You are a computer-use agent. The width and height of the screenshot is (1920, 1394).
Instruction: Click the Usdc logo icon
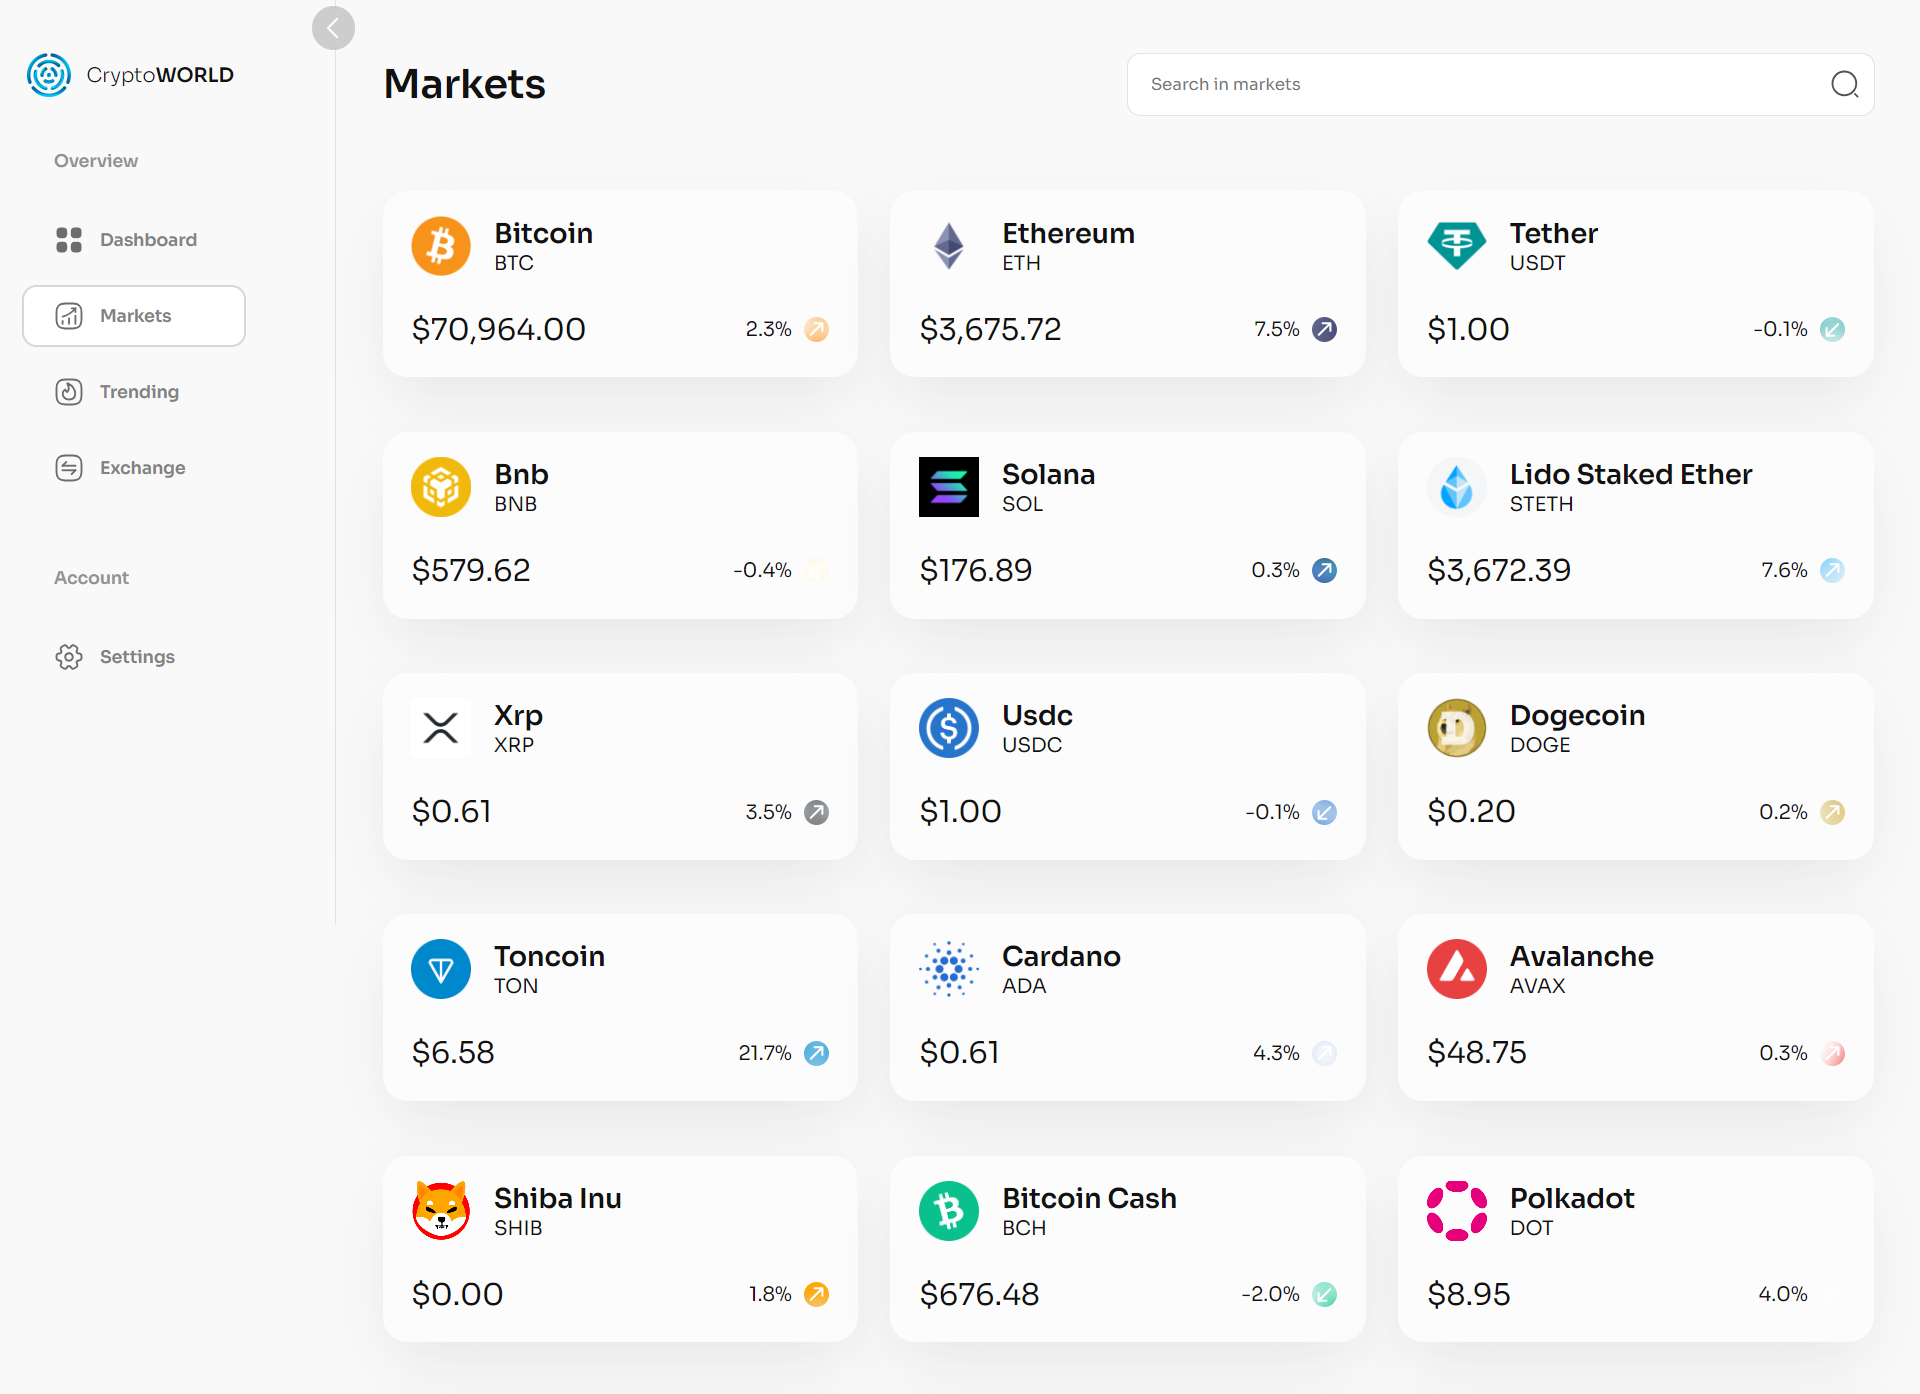[949, 728]
